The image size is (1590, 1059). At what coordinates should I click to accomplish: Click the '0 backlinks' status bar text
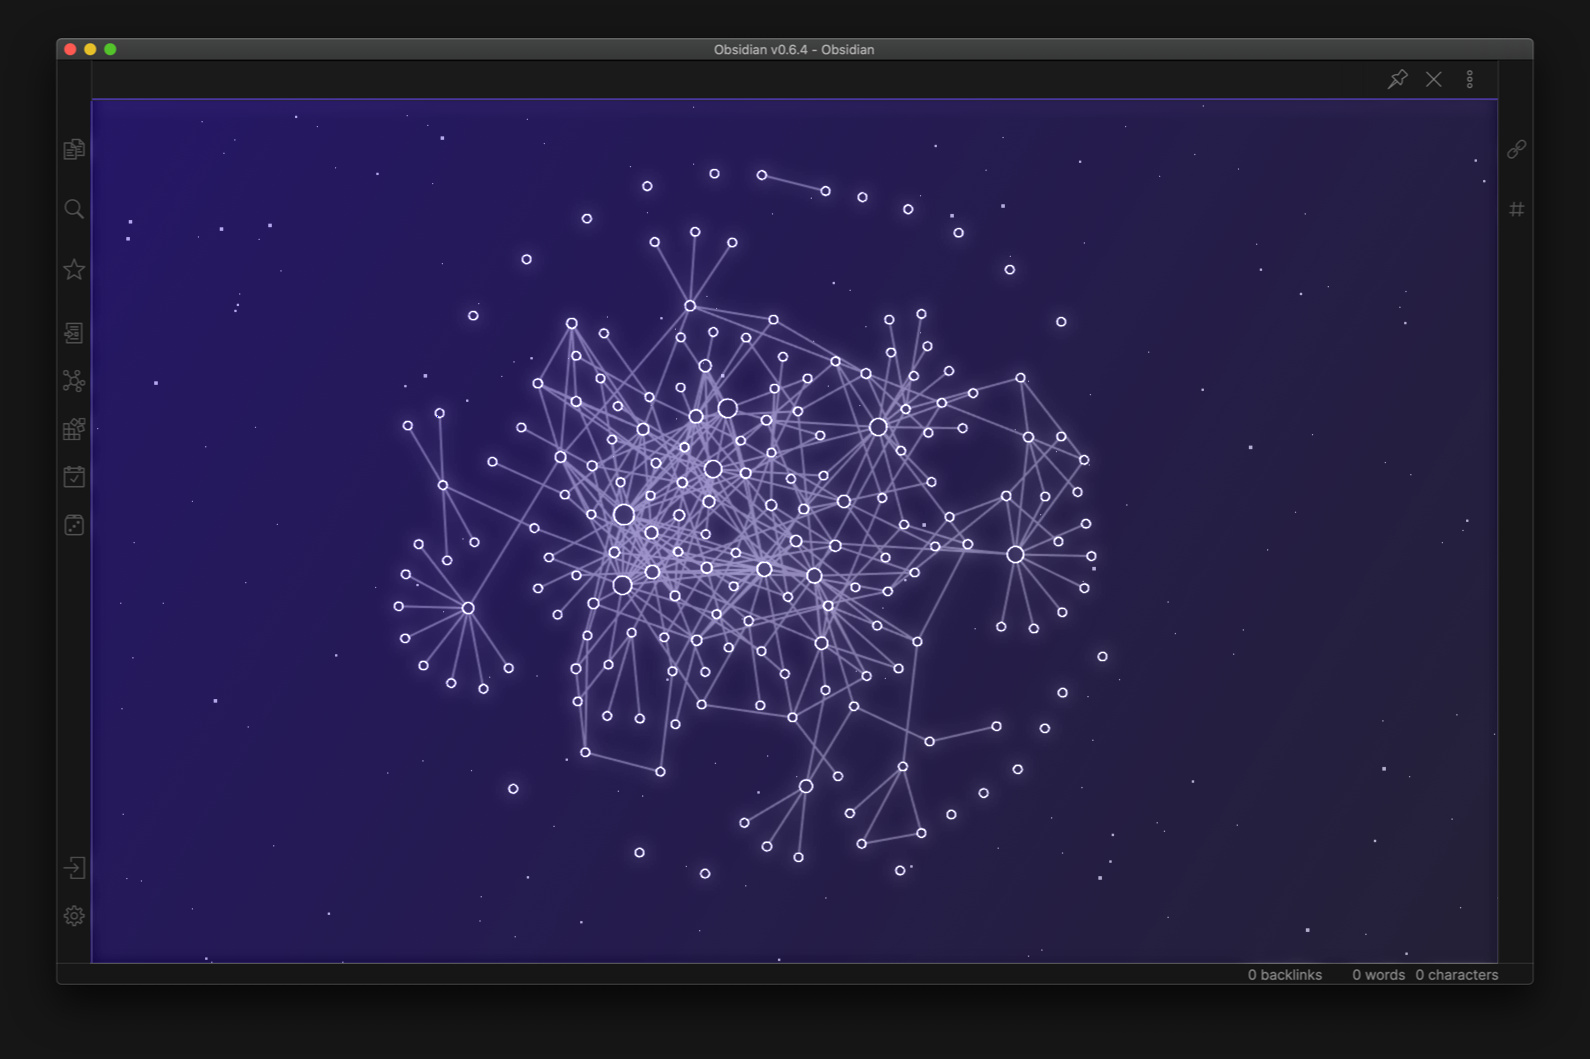(1284, 975)
